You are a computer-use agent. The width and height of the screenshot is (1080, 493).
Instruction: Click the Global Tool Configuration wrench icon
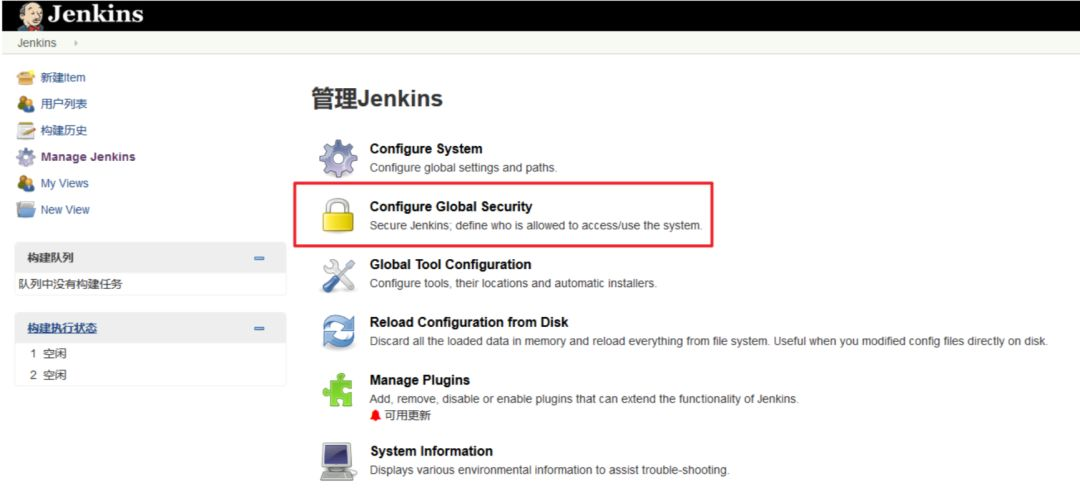tap(338, 274)
